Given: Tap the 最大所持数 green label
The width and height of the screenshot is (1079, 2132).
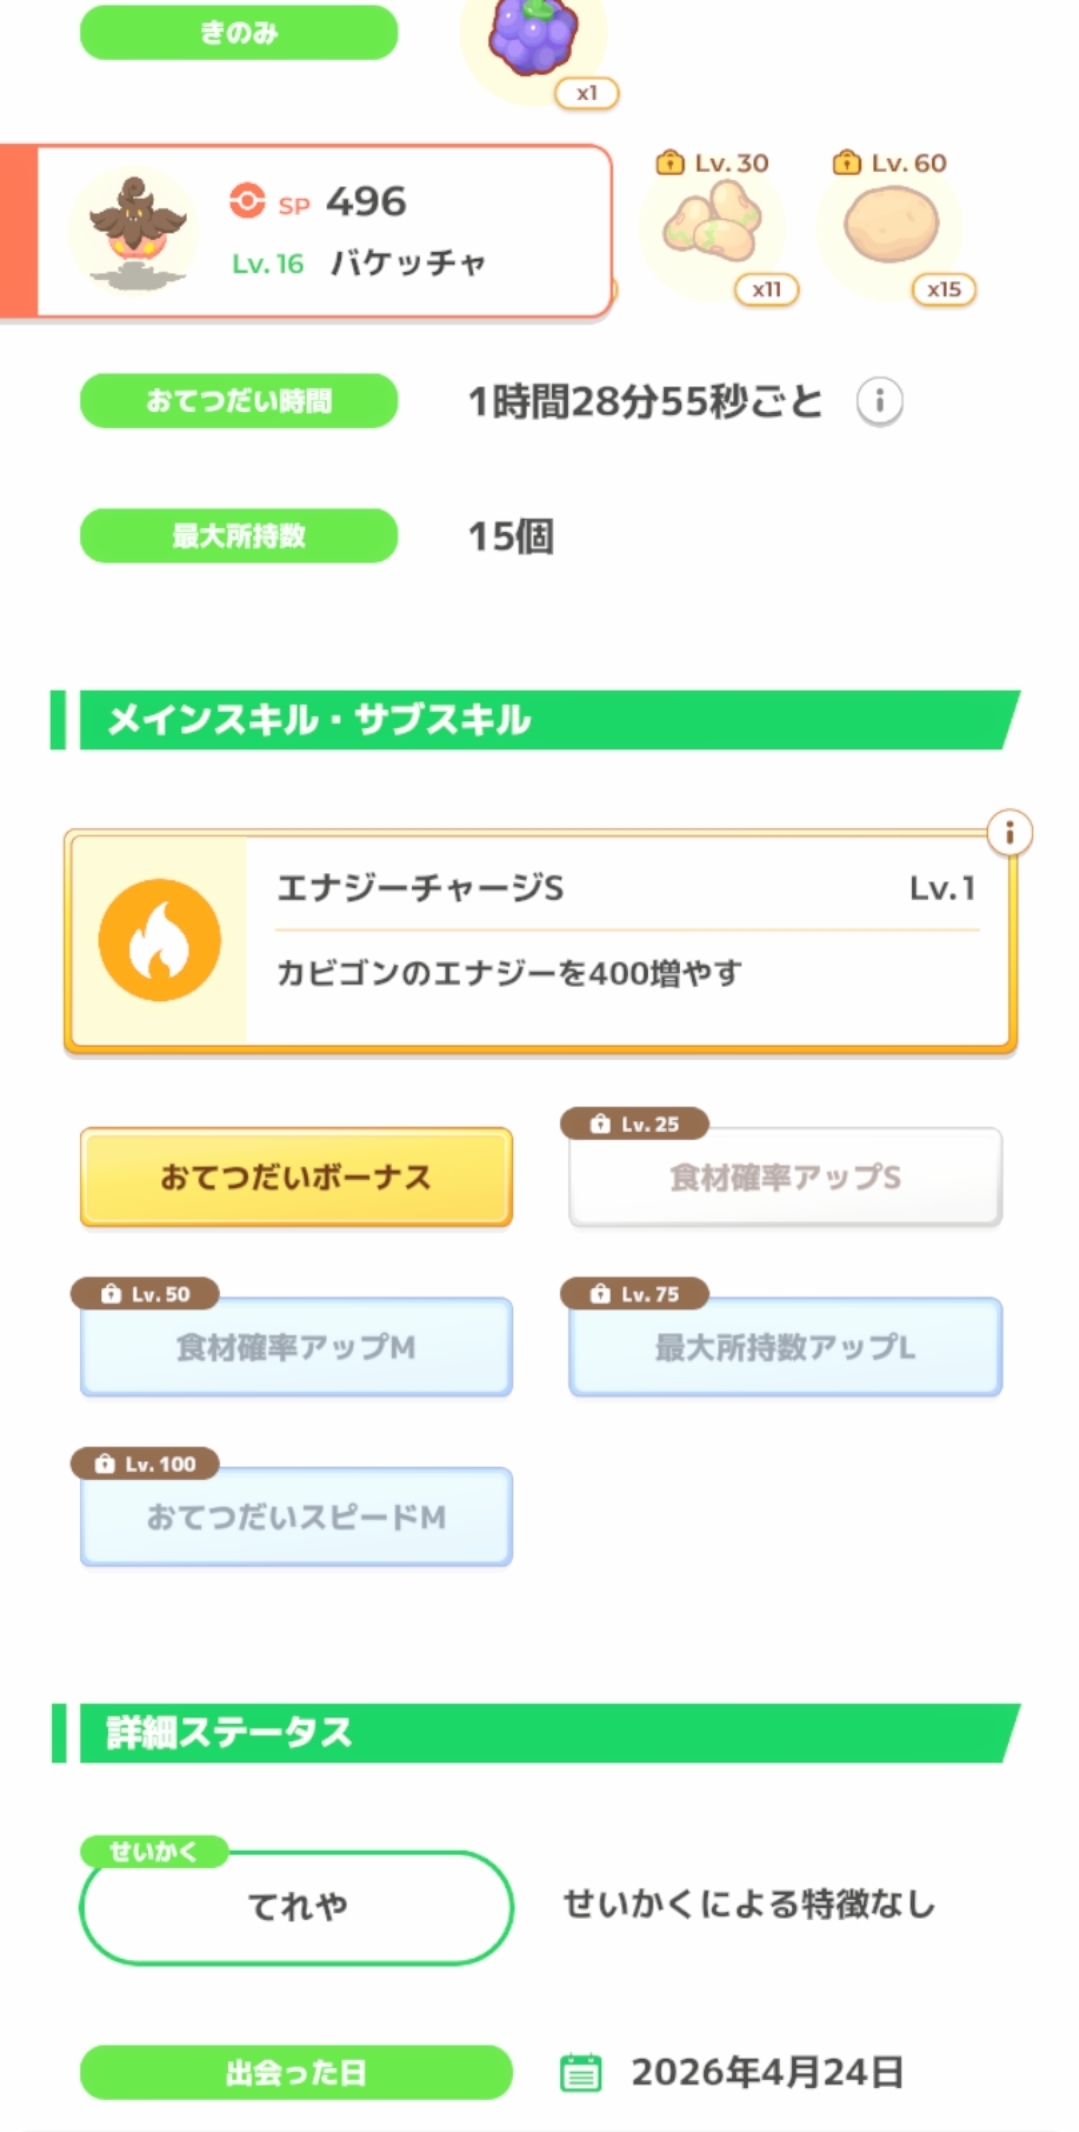Looking at the screenshot, I should coord(239,536).
